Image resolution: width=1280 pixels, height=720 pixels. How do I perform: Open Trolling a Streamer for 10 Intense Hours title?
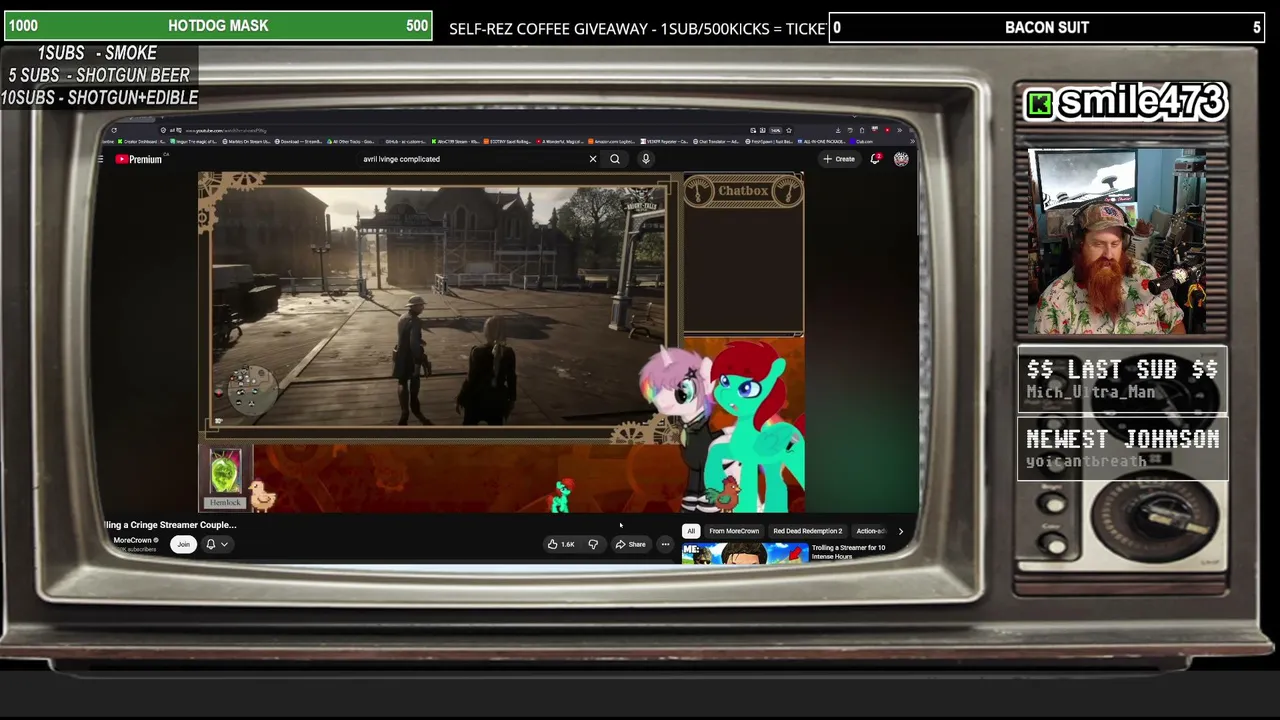(848, 552)
